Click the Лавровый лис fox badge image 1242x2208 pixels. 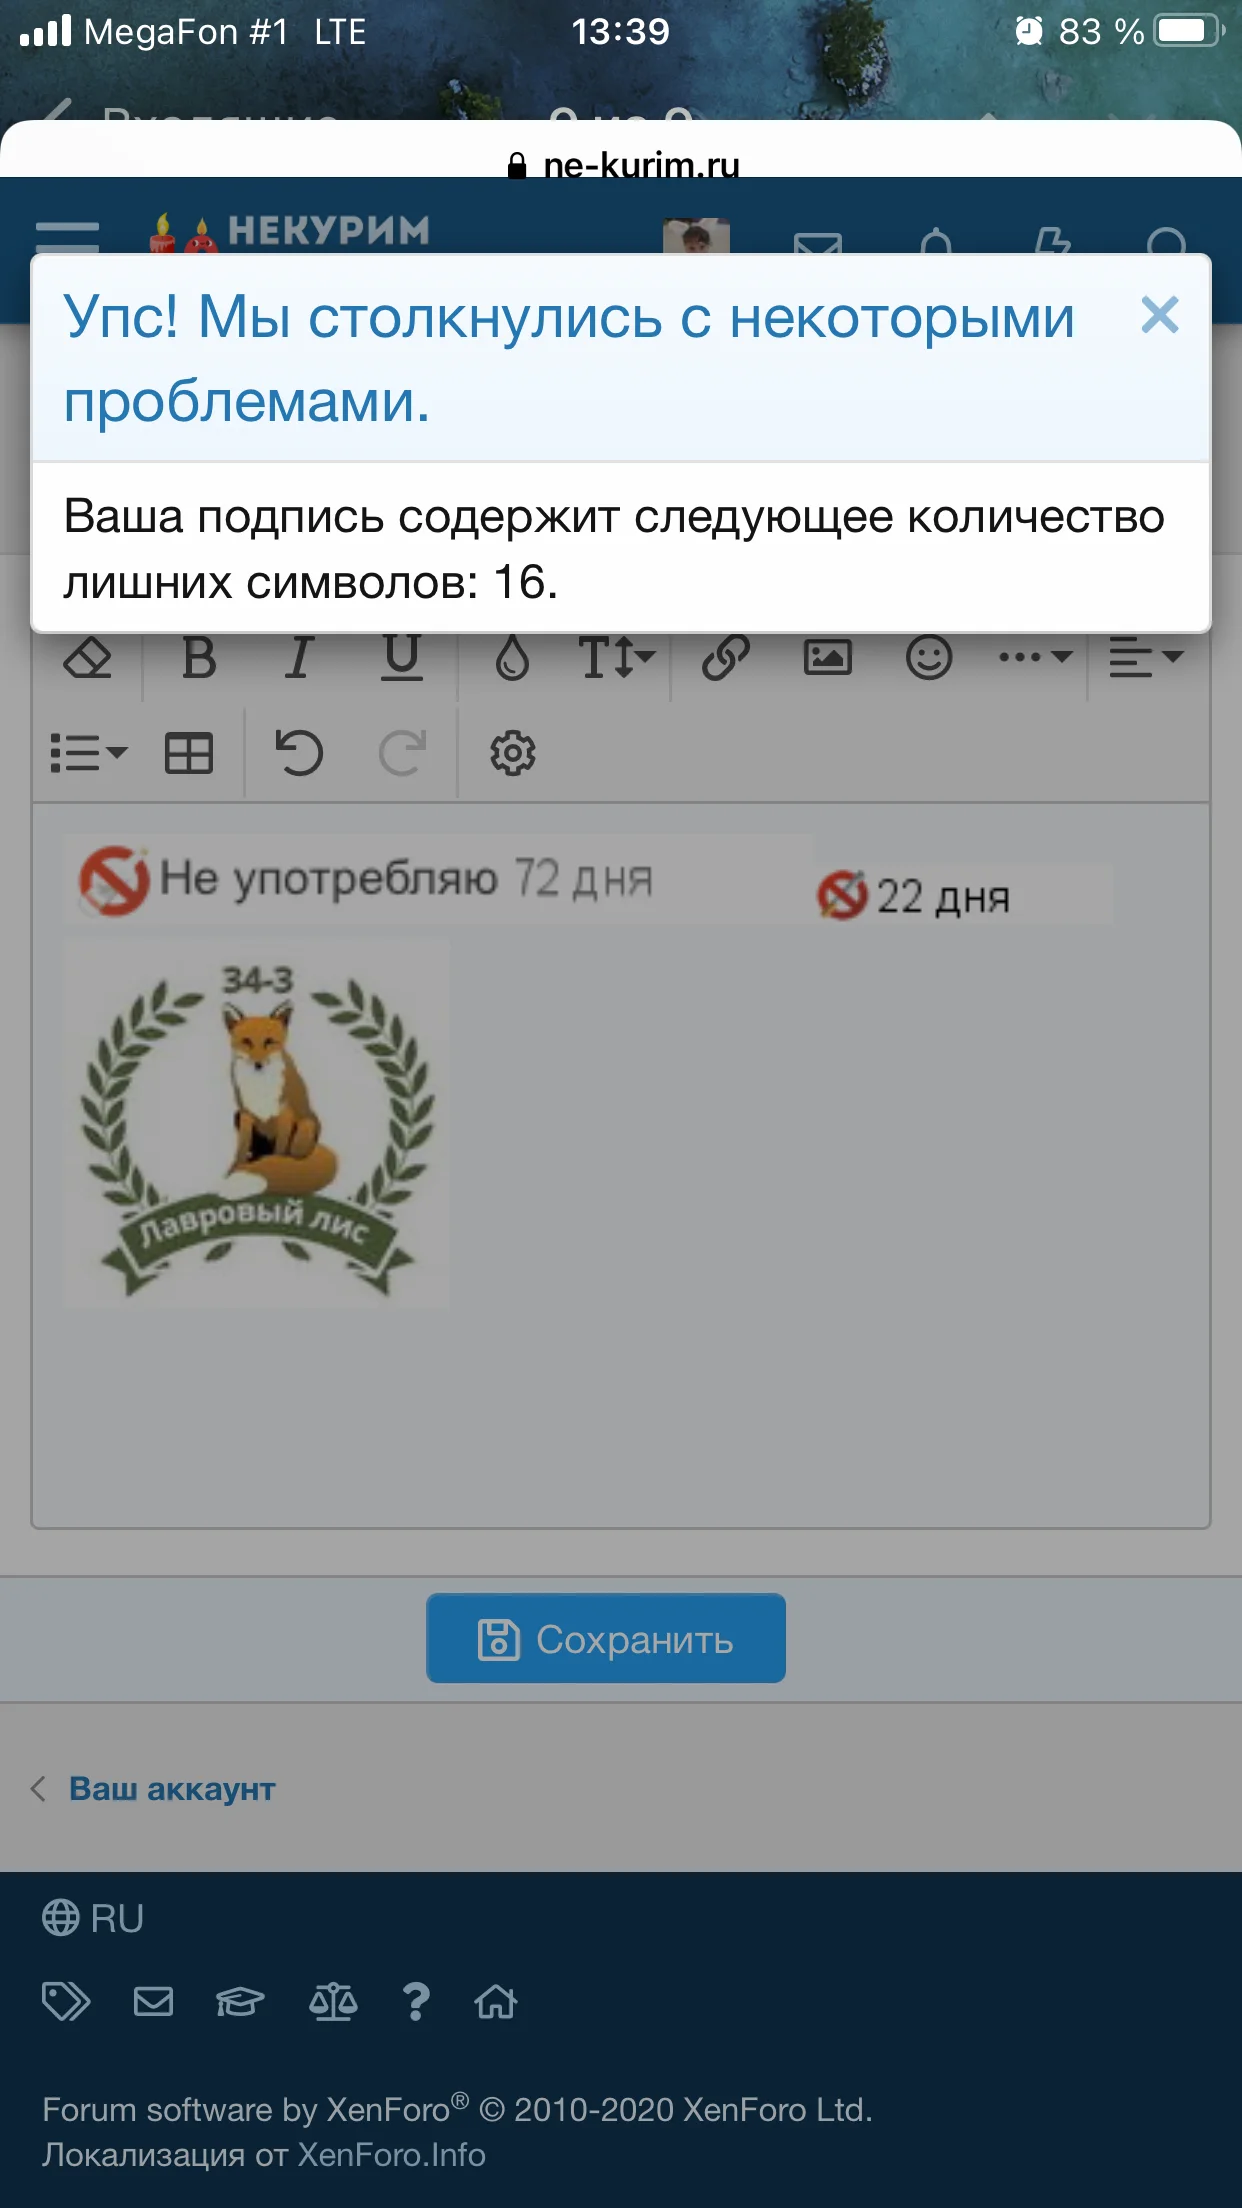[257, 1125]
